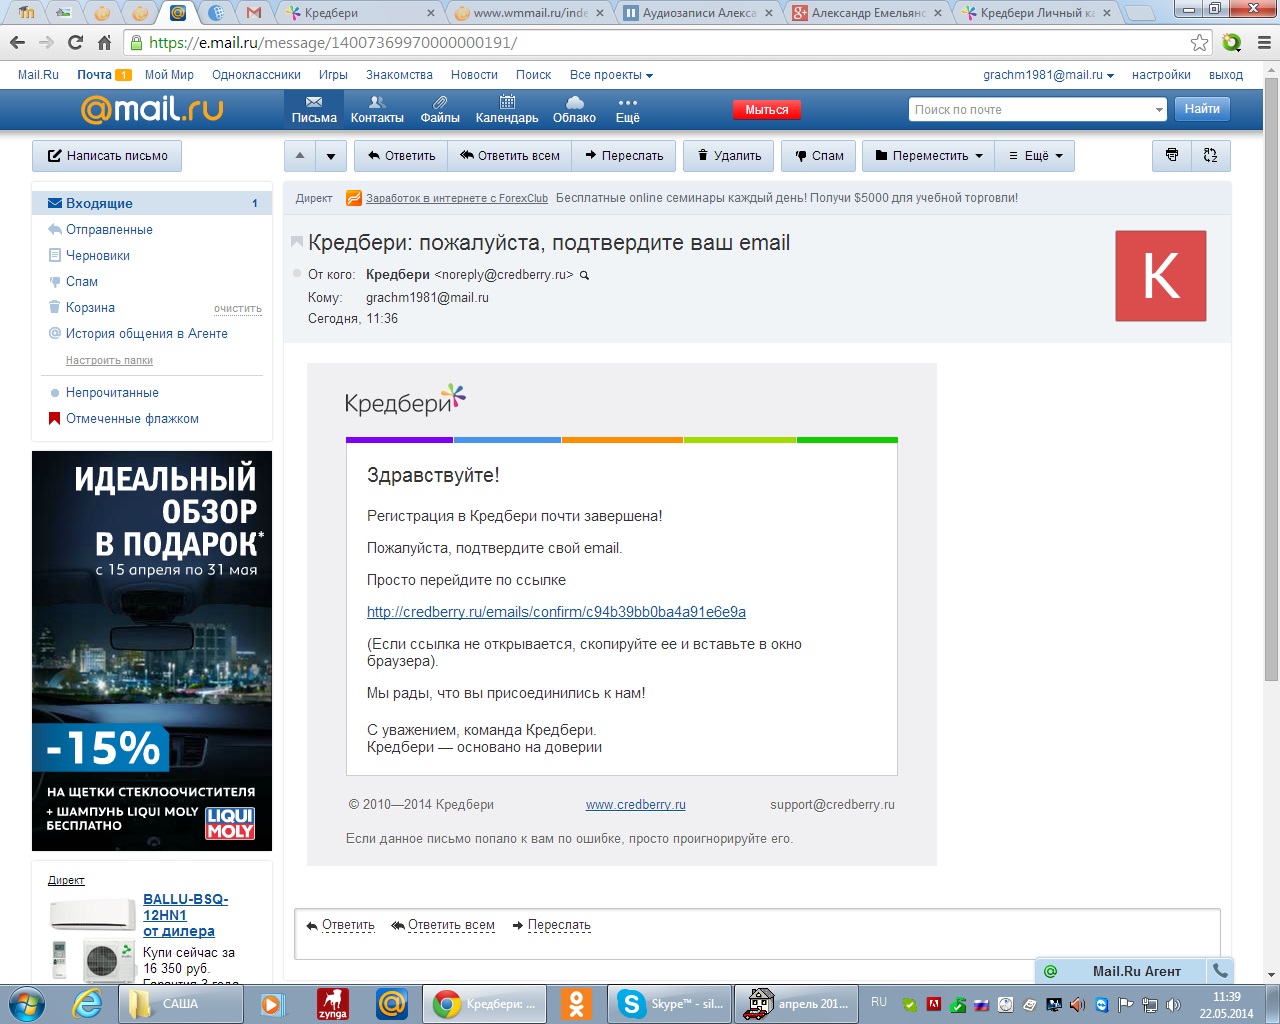The height and width of the screenshot is (1024, 1280).
Task: Toggle read status dot beside От кого
Action: tap(297, 274)
